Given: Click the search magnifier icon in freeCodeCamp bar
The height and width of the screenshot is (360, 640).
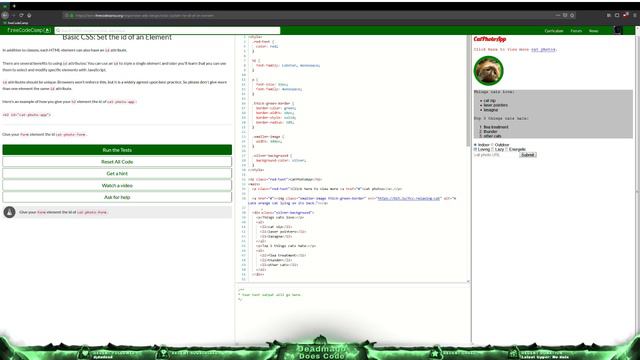Looking at the screenshot, I should (58, 31).
